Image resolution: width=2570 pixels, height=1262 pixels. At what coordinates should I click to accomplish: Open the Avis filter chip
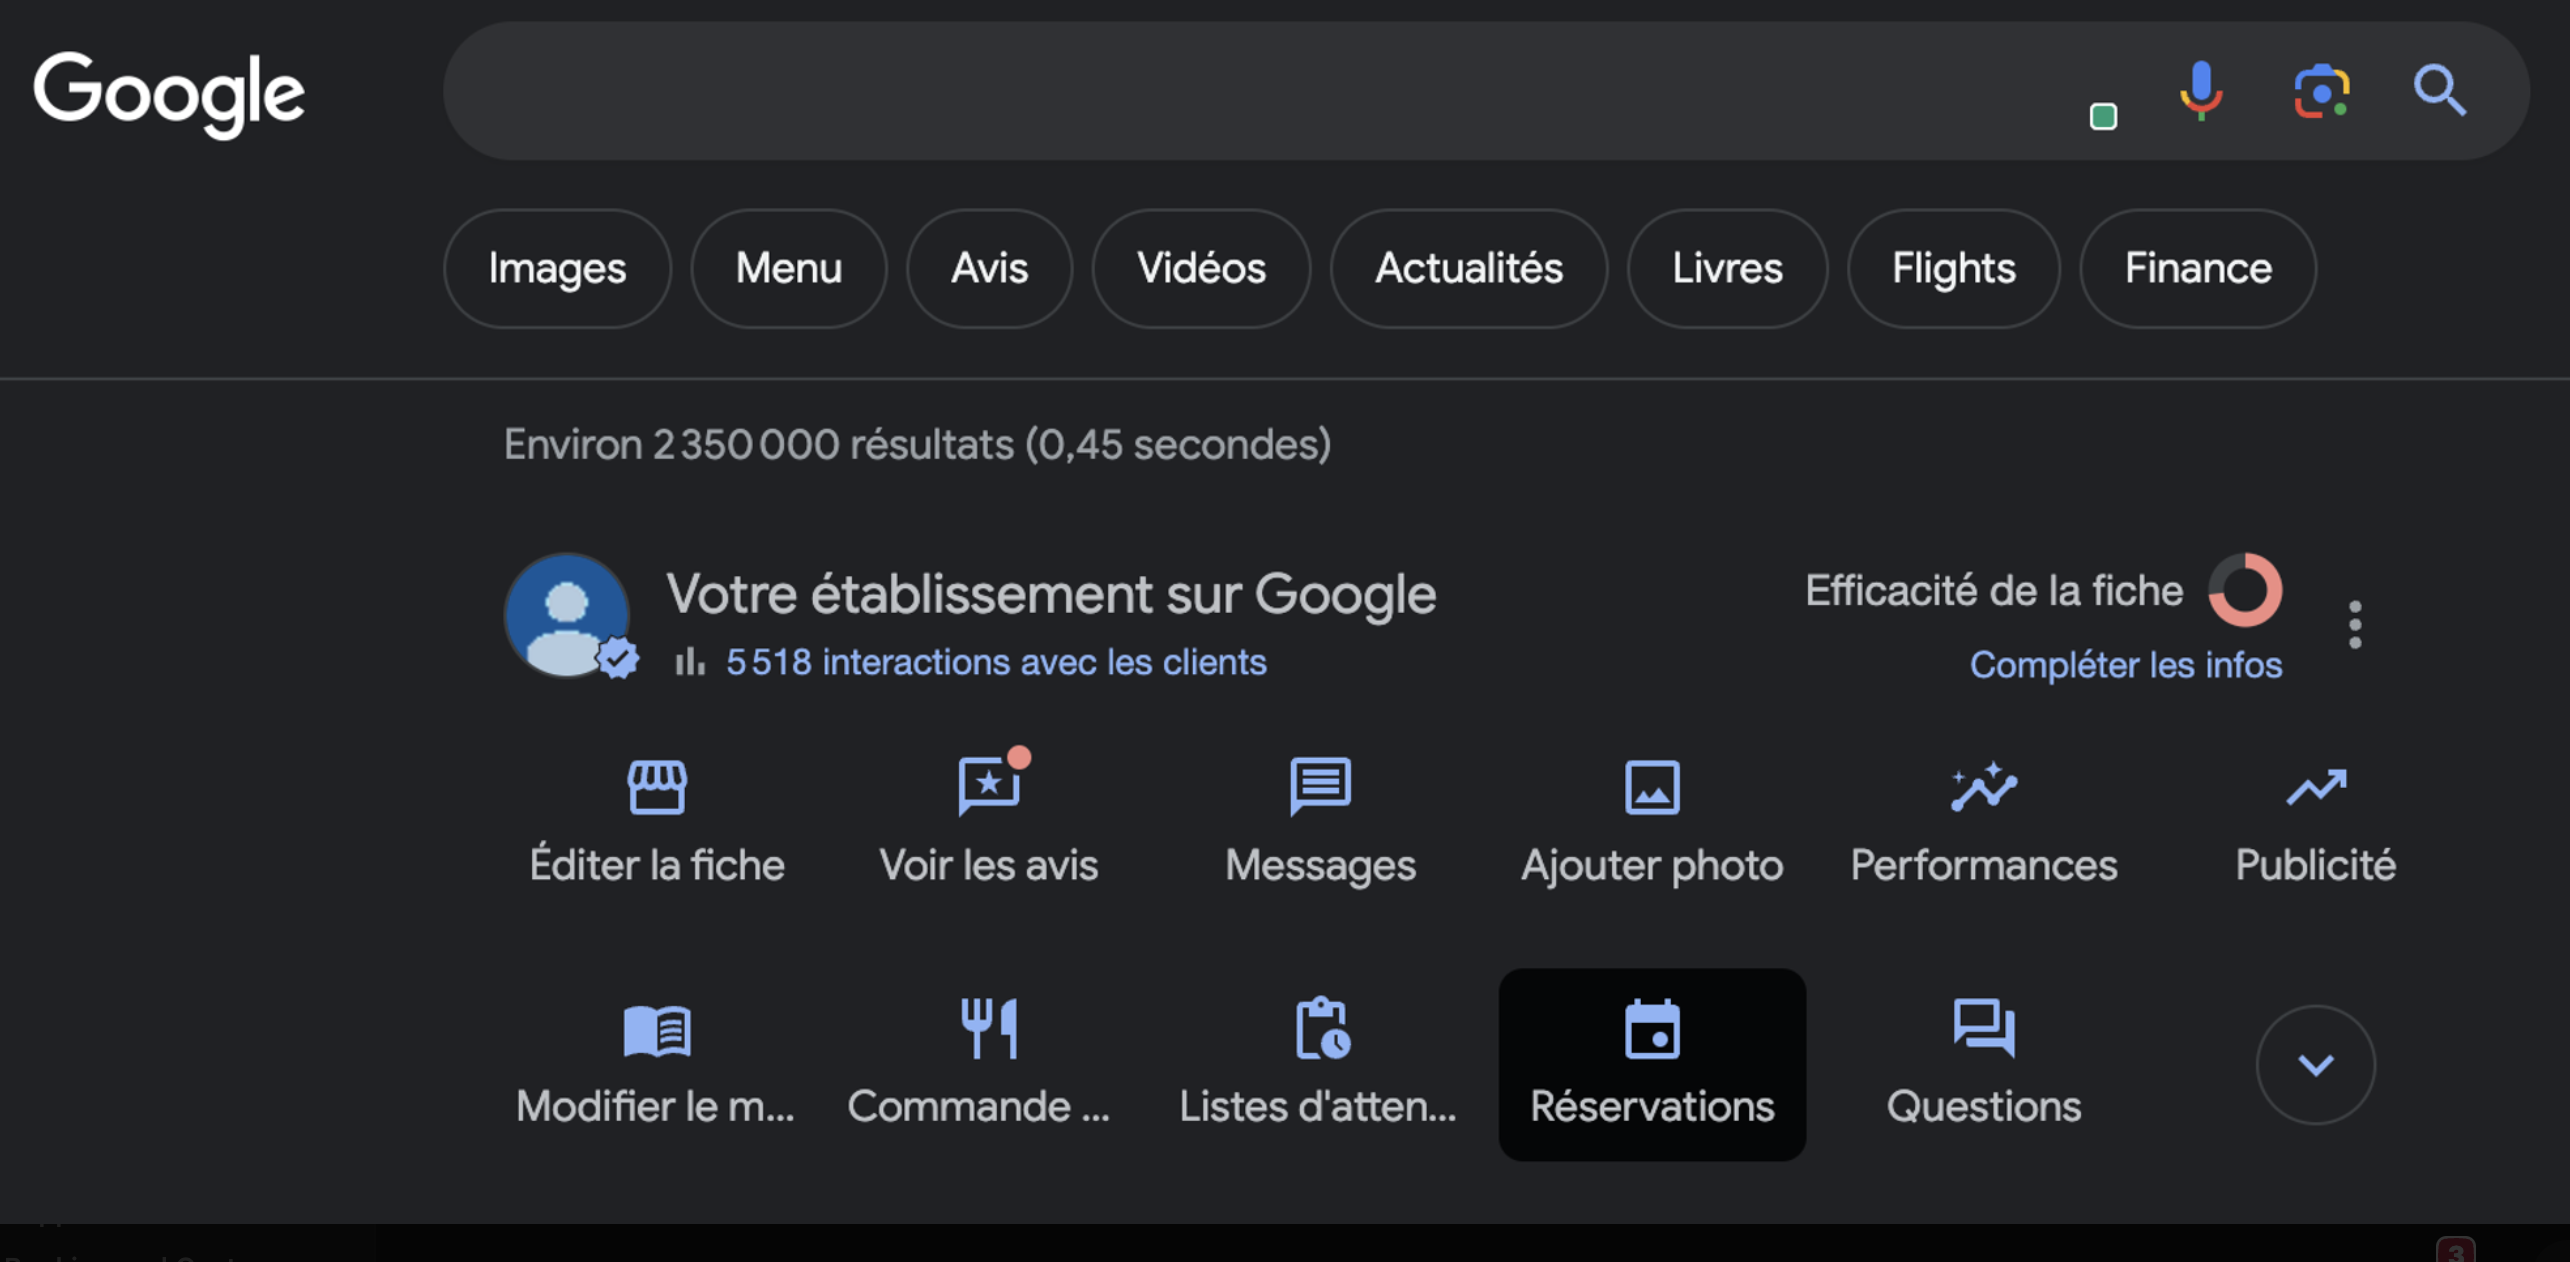989,268
